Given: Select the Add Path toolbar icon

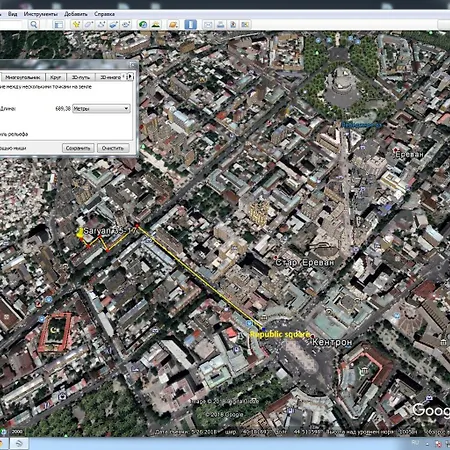Looking at the screenshot, I should (101, 24).
